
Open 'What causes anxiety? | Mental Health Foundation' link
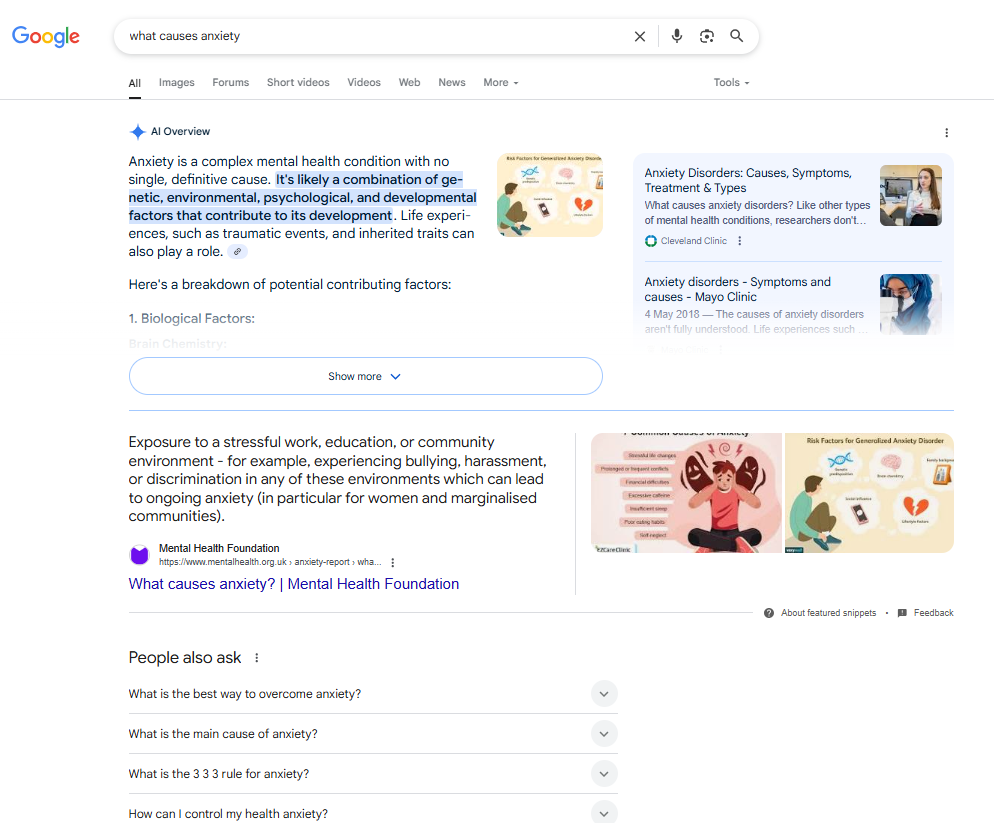294,584
